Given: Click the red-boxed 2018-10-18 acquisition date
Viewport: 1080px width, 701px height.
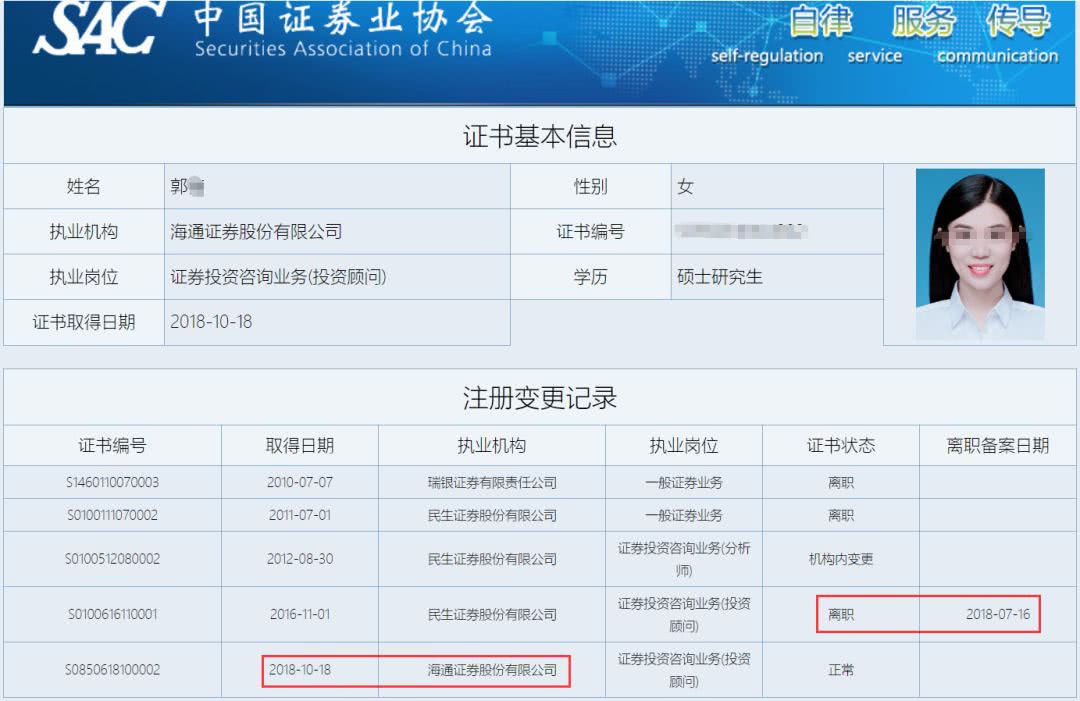Looking at the screenshot, I should click(x=302, y=671).
